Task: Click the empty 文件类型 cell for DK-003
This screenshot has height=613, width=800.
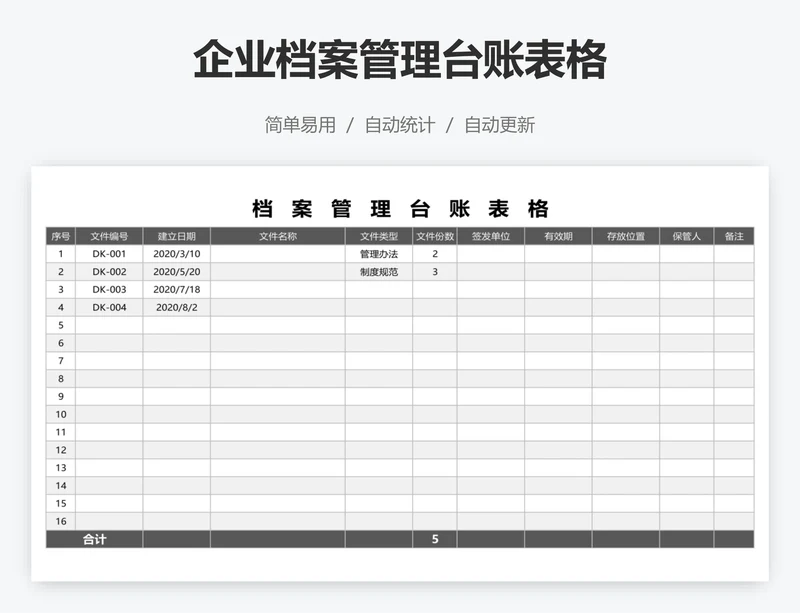Action: [379, 289]
